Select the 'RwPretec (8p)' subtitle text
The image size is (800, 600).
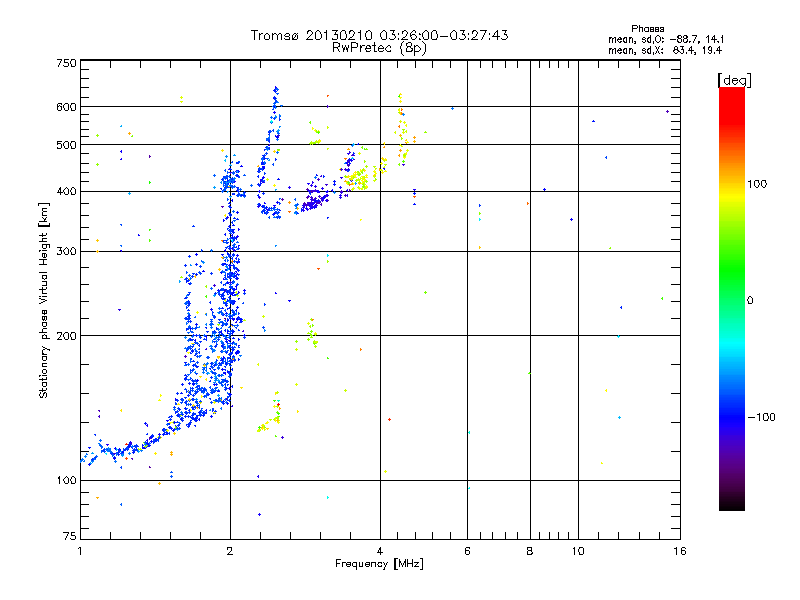[x=379, y=48]
